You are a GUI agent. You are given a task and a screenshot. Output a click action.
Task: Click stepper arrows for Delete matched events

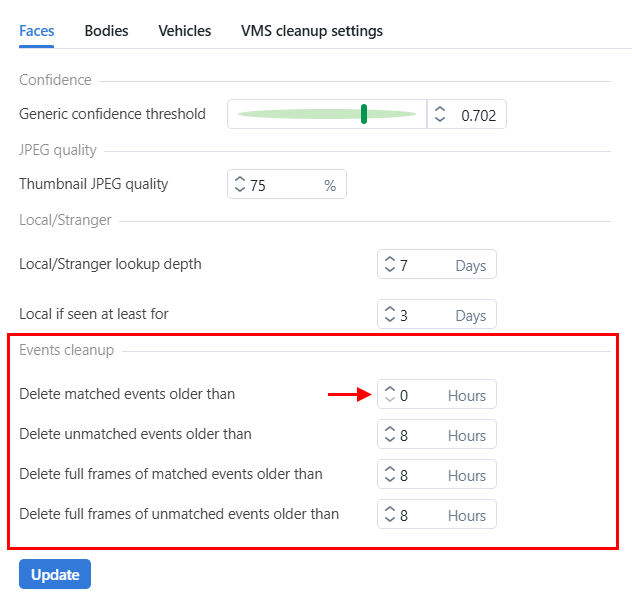coord(389,395)
